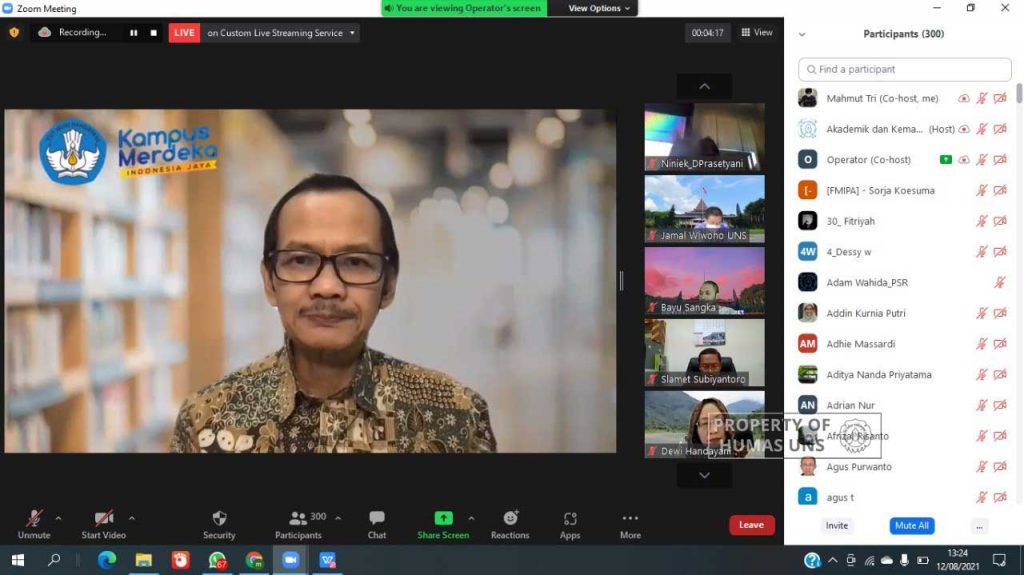Click the help question mark tray icon
This screenshot has width=1024, height=575.
812,560
